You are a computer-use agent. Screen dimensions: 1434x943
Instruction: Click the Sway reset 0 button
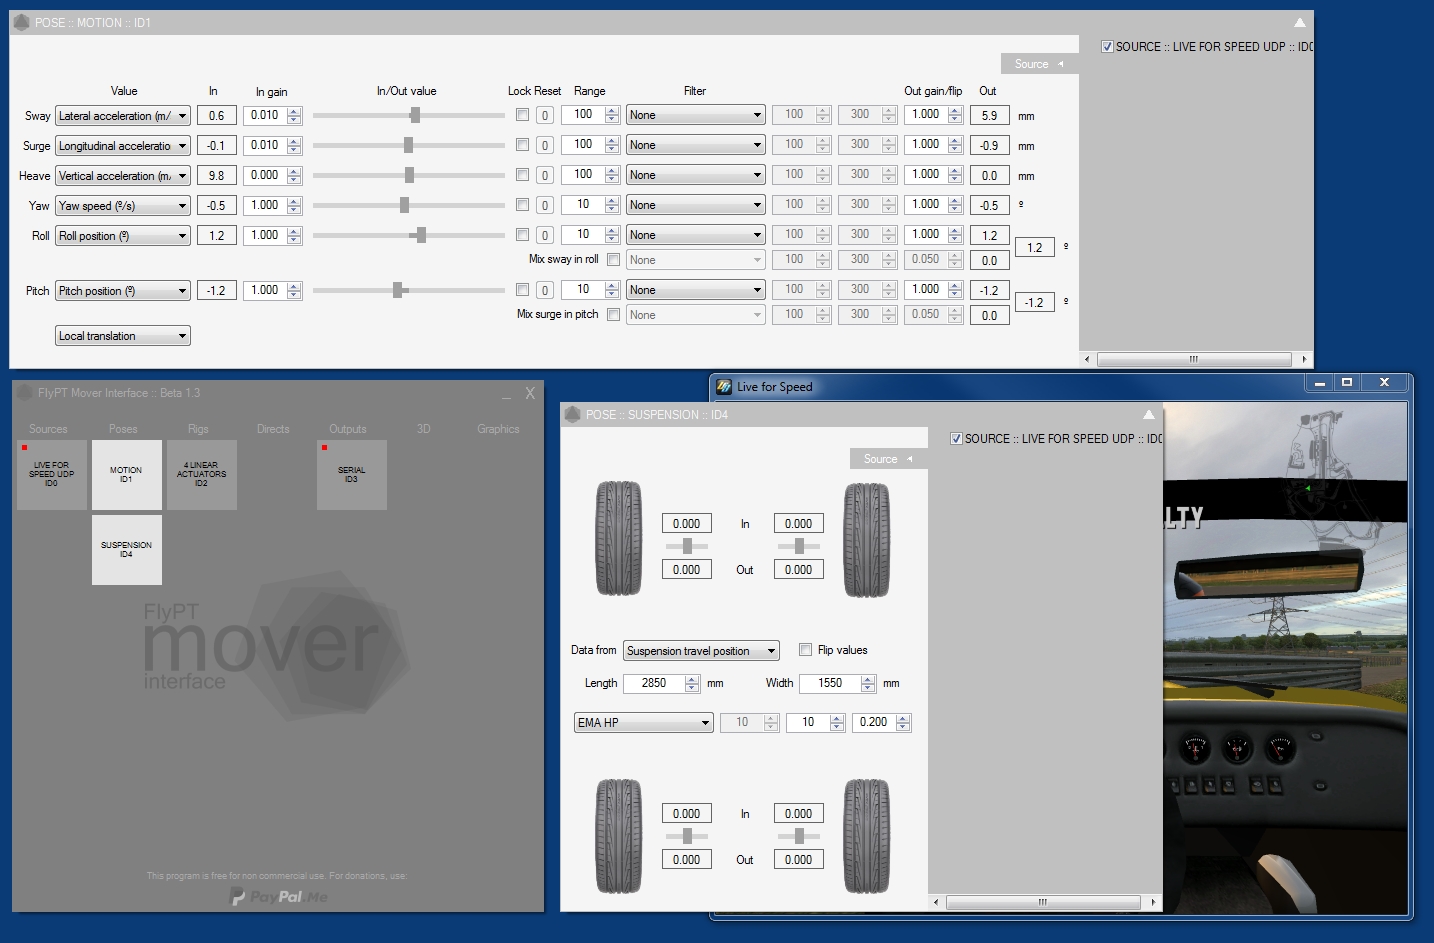545,116
